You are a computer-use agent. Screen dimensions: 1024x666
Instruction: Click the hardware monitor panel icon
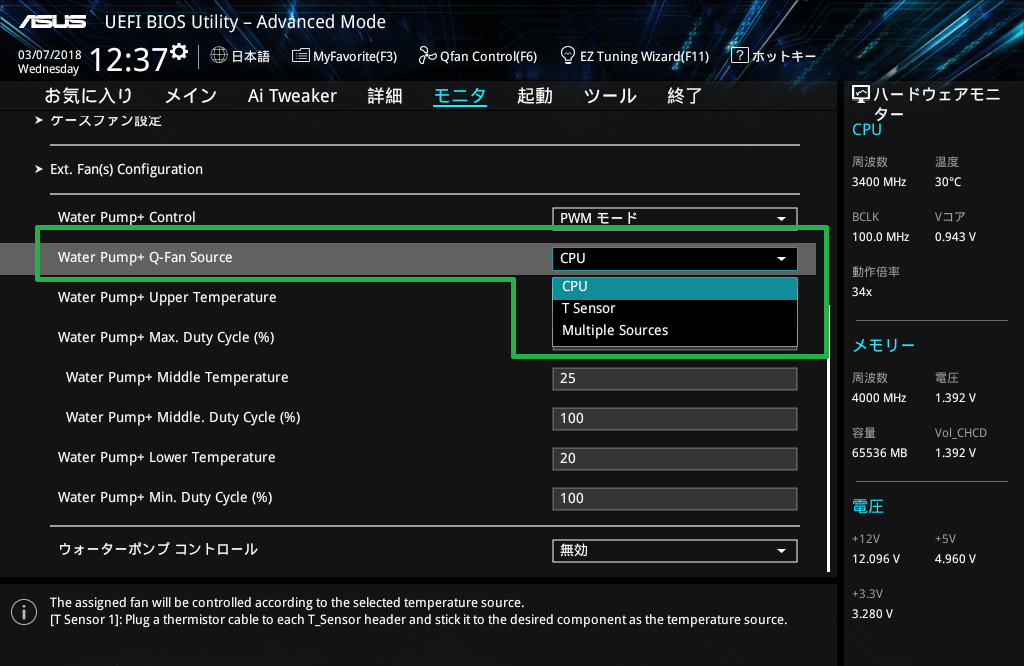tap(861, 95)
